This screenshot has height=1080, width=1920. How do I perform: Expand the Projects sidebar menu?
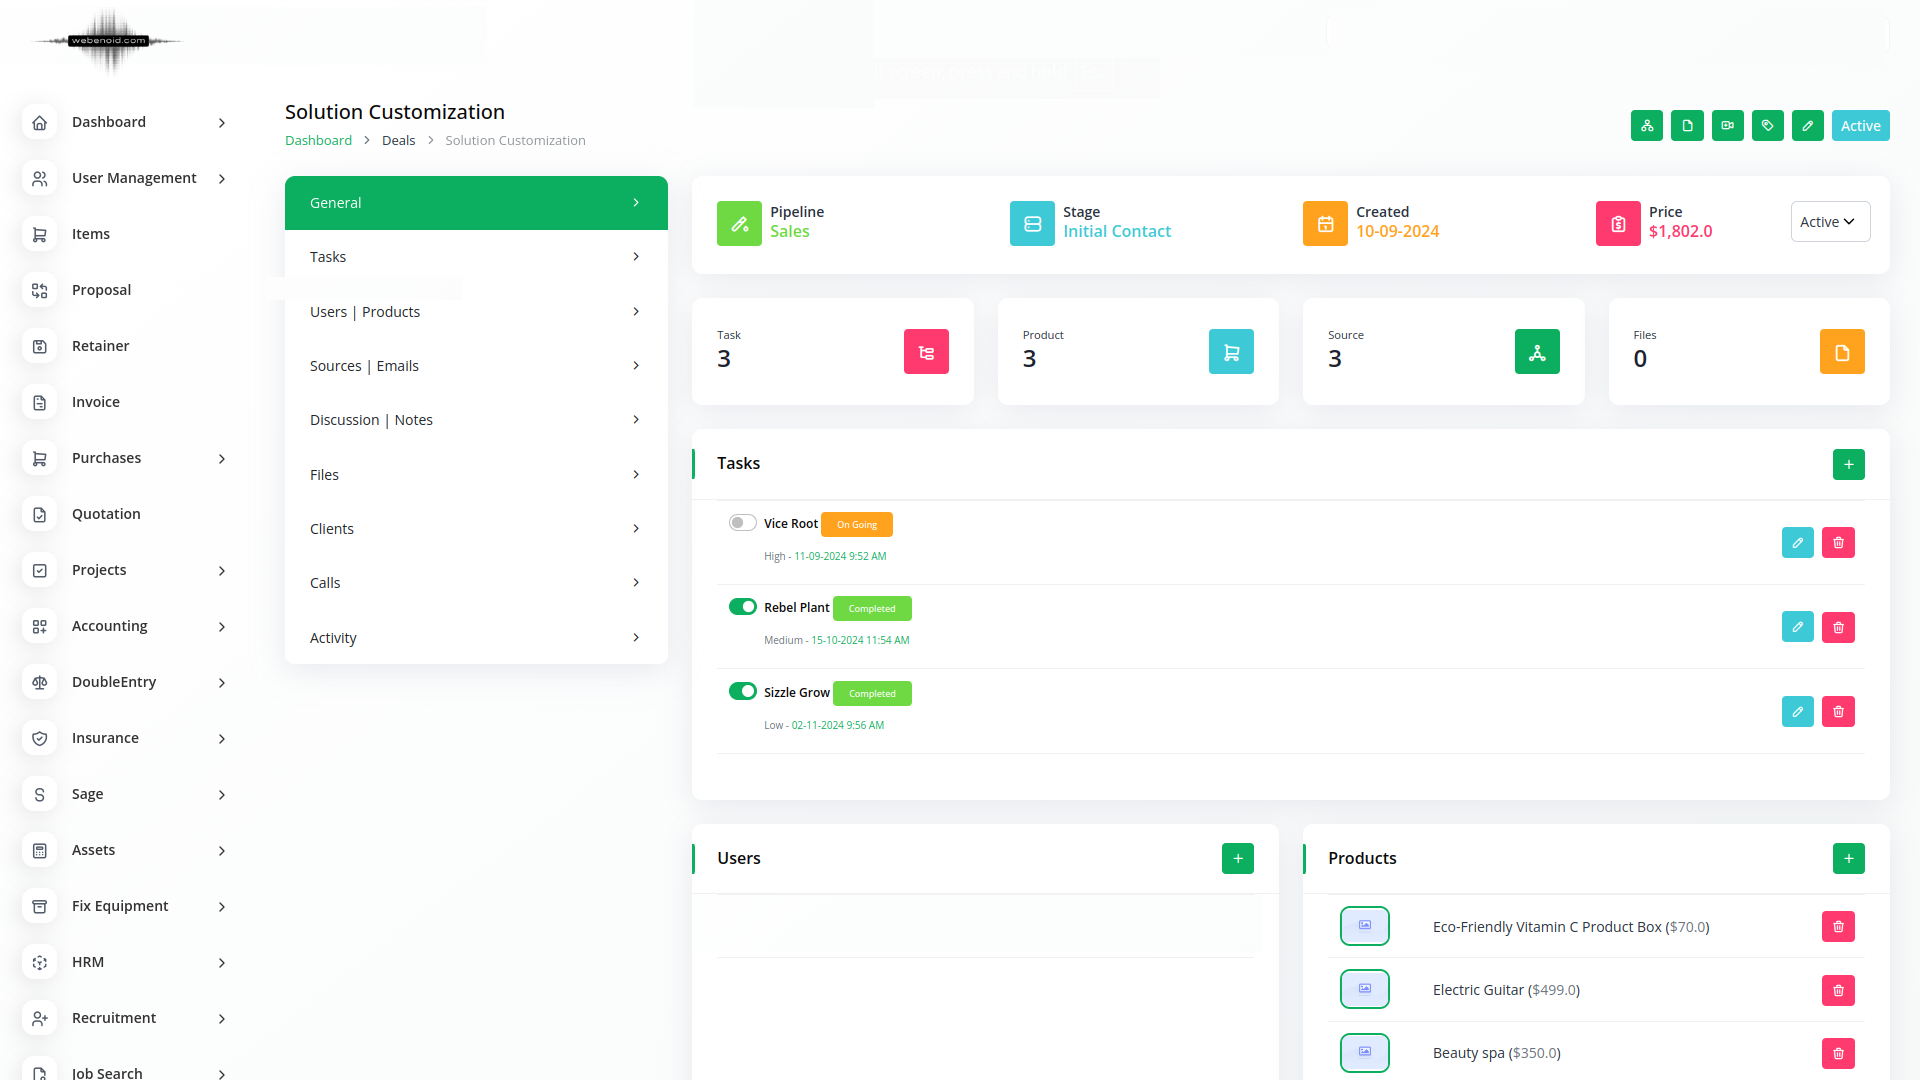222,571
